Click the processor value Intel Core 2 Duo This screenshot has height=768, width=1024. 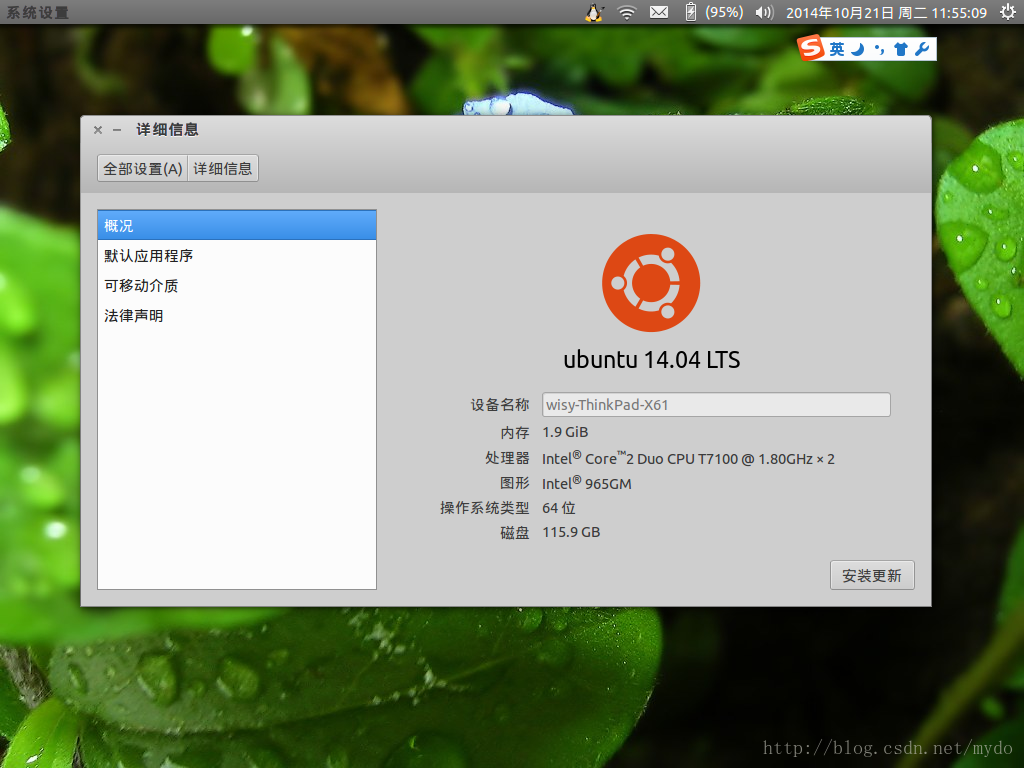point(688,458)
